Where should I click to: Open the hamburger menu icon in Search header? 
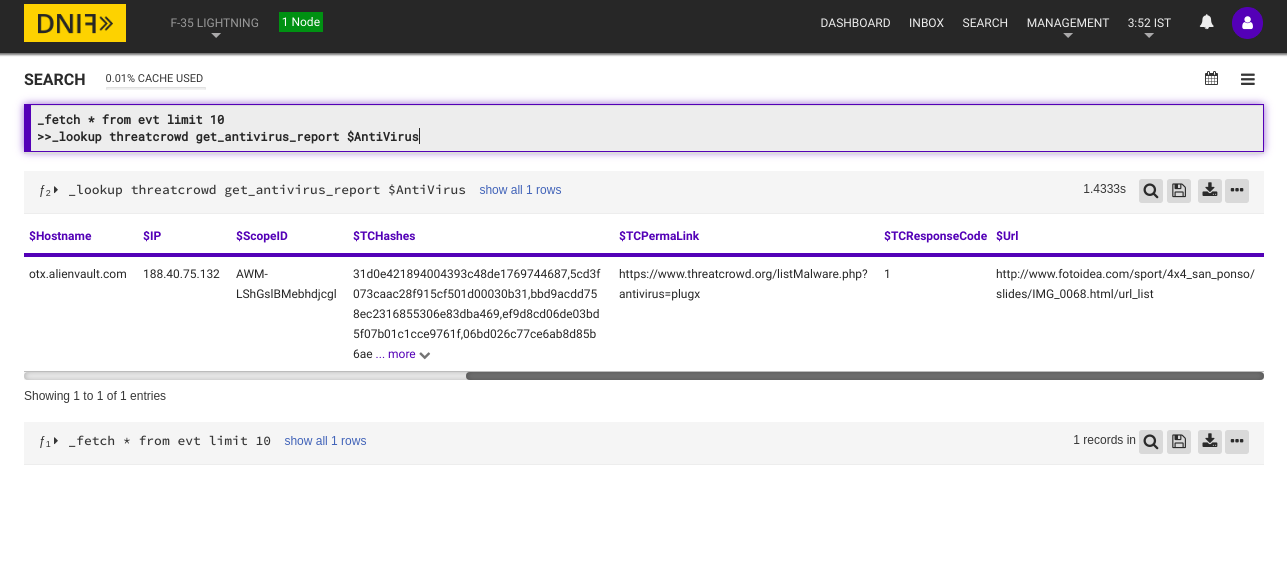1248,79
